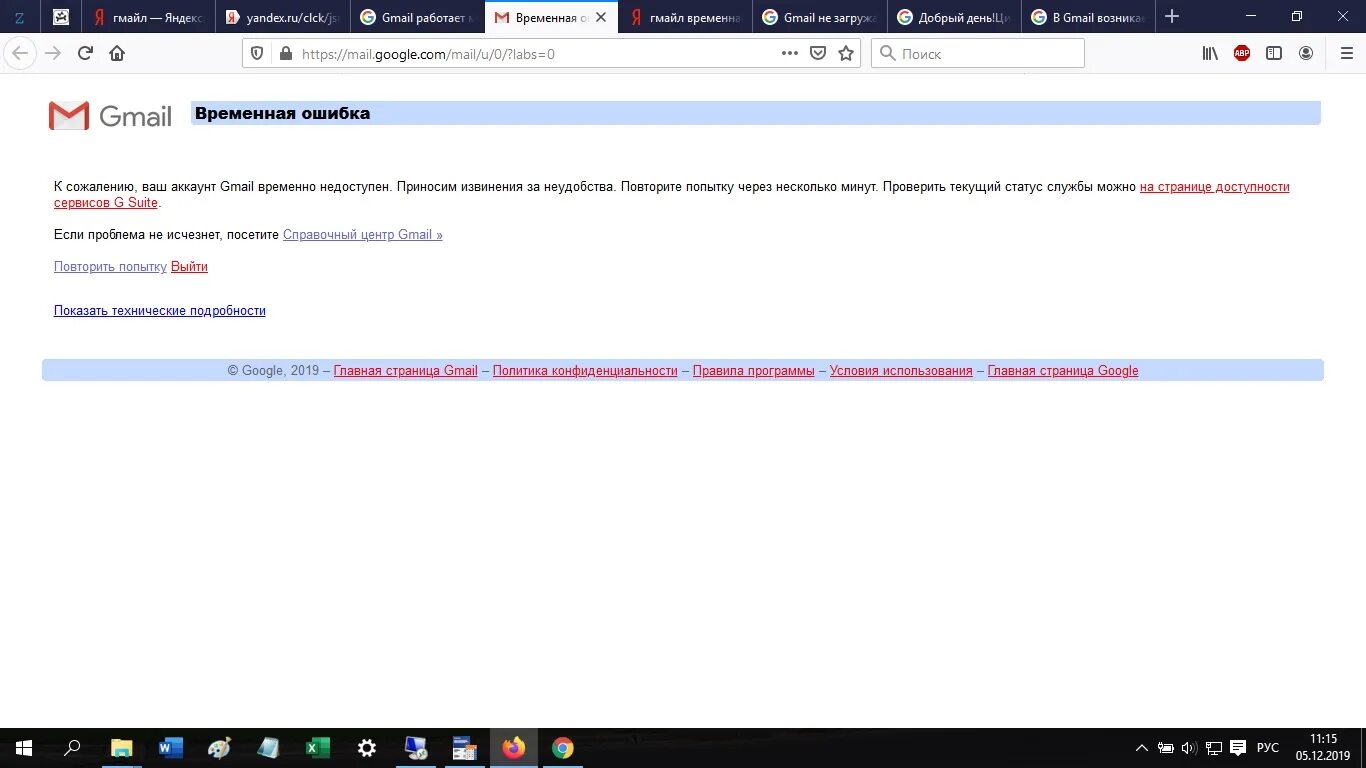Show hidden system tray icons
1366x768 pixels.
point(1142,748)
